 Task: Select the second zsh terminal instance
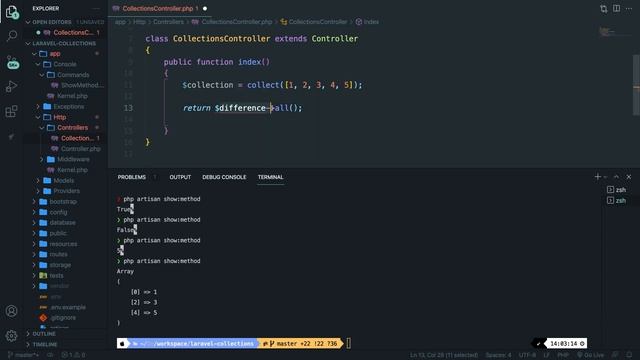616,200
